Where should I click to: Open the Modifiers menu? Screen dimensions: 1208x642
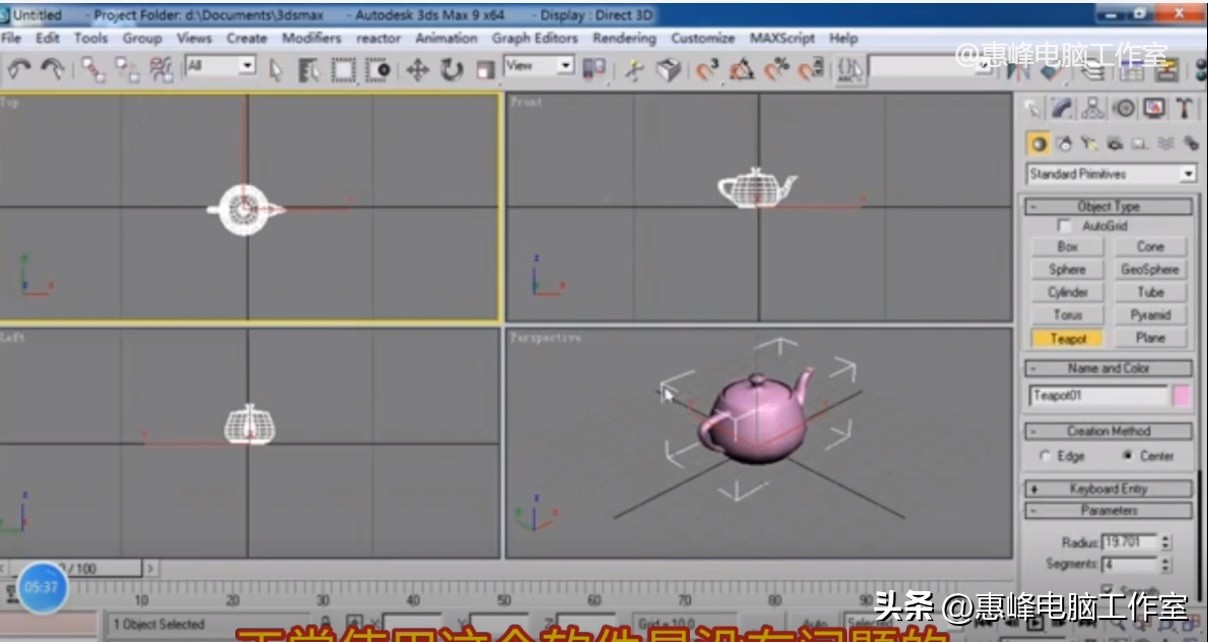310,38
